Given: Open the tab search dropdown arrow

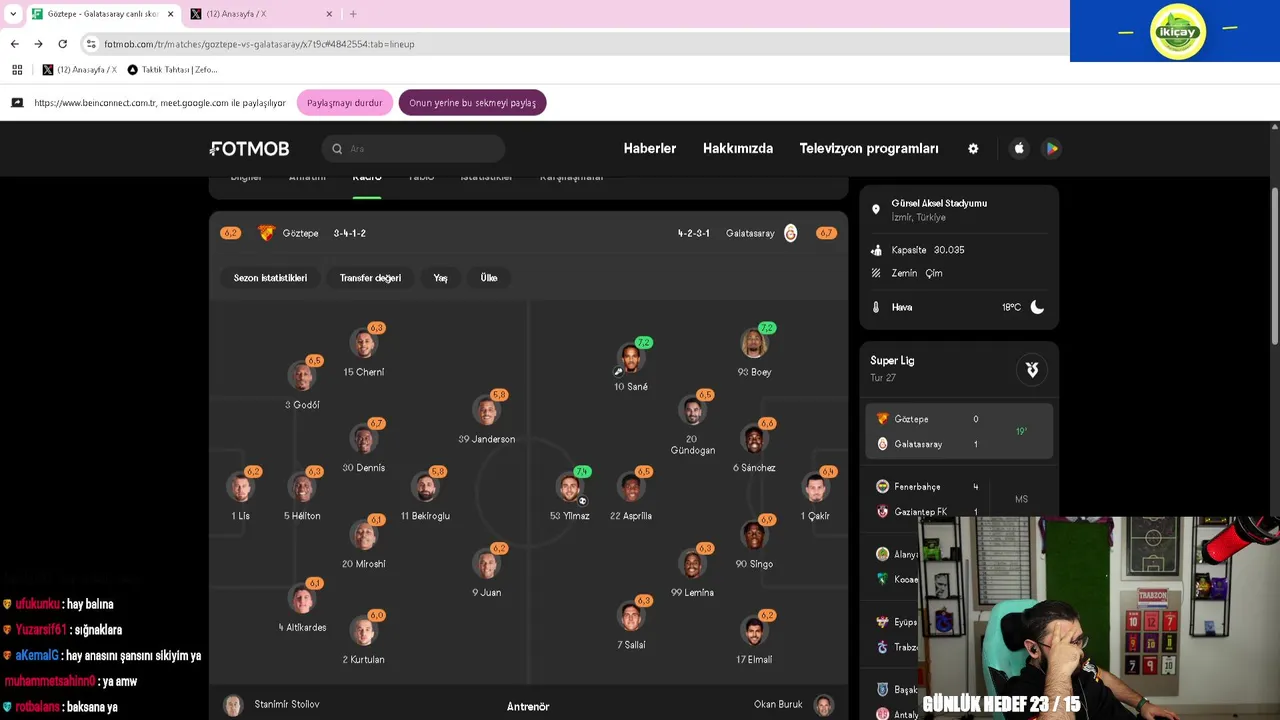Looking at the screenshot, I should coord(13,14).
